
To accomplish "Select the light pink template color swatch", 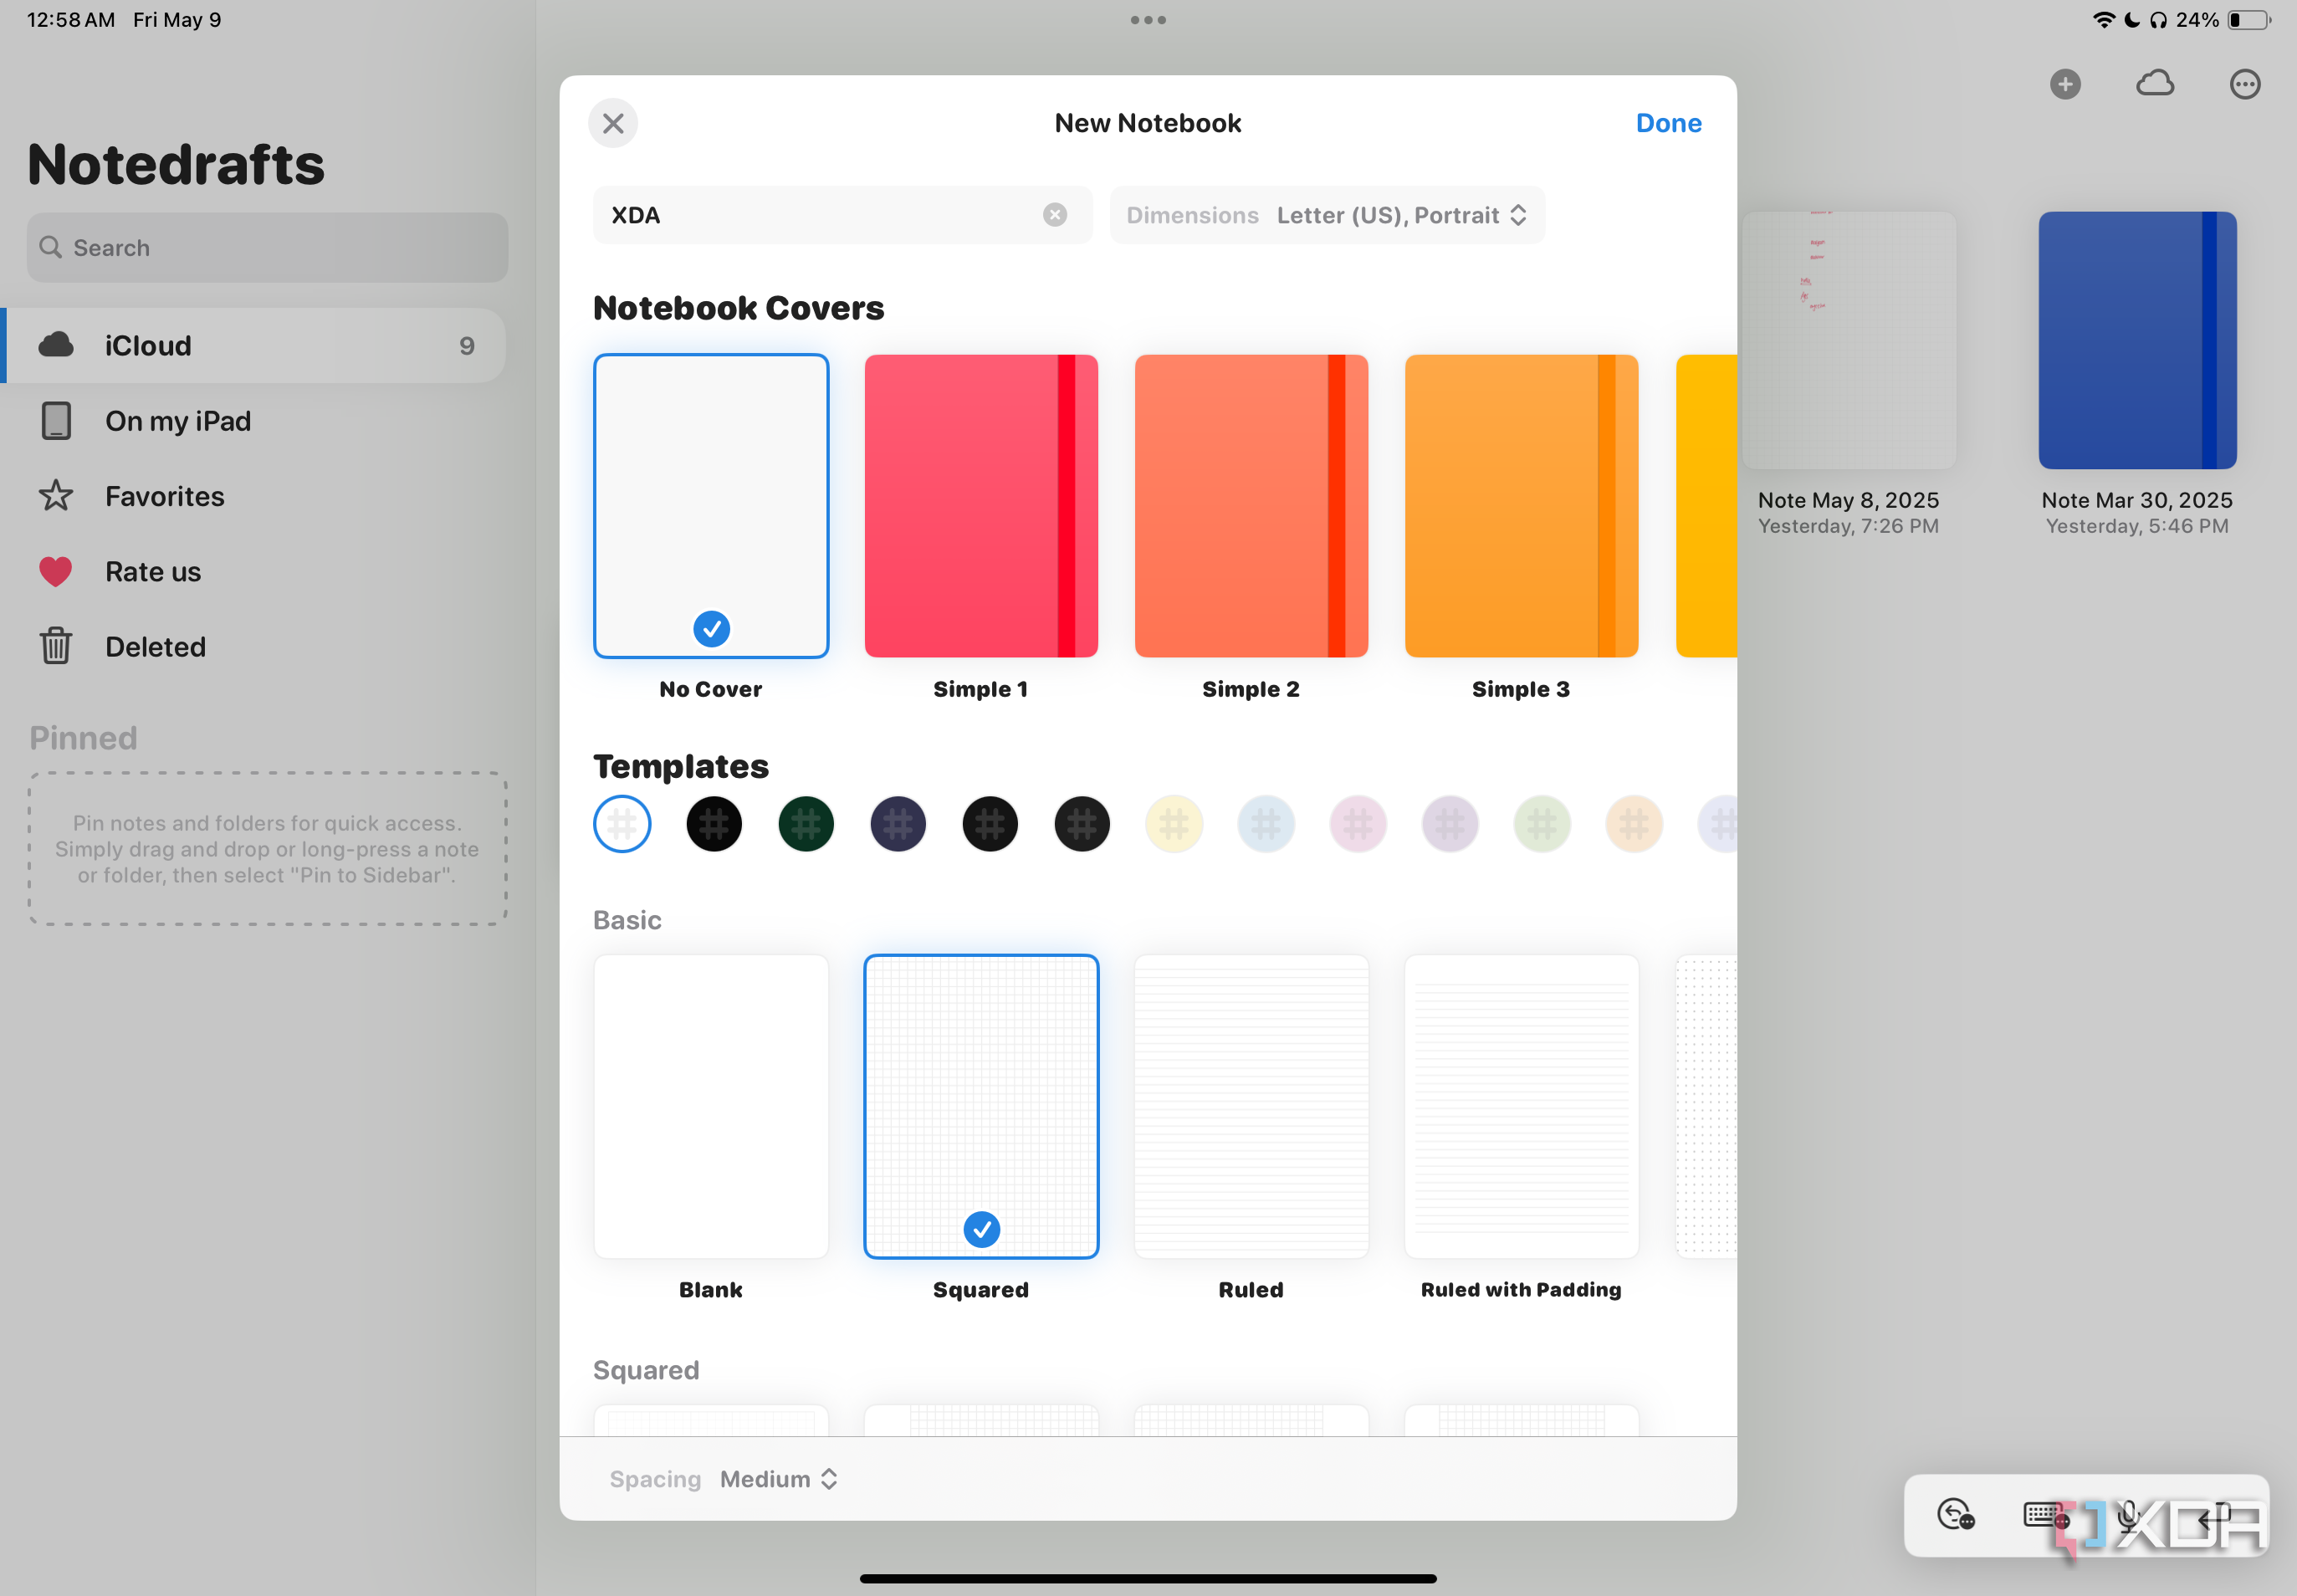I will tap(1358, 824).
